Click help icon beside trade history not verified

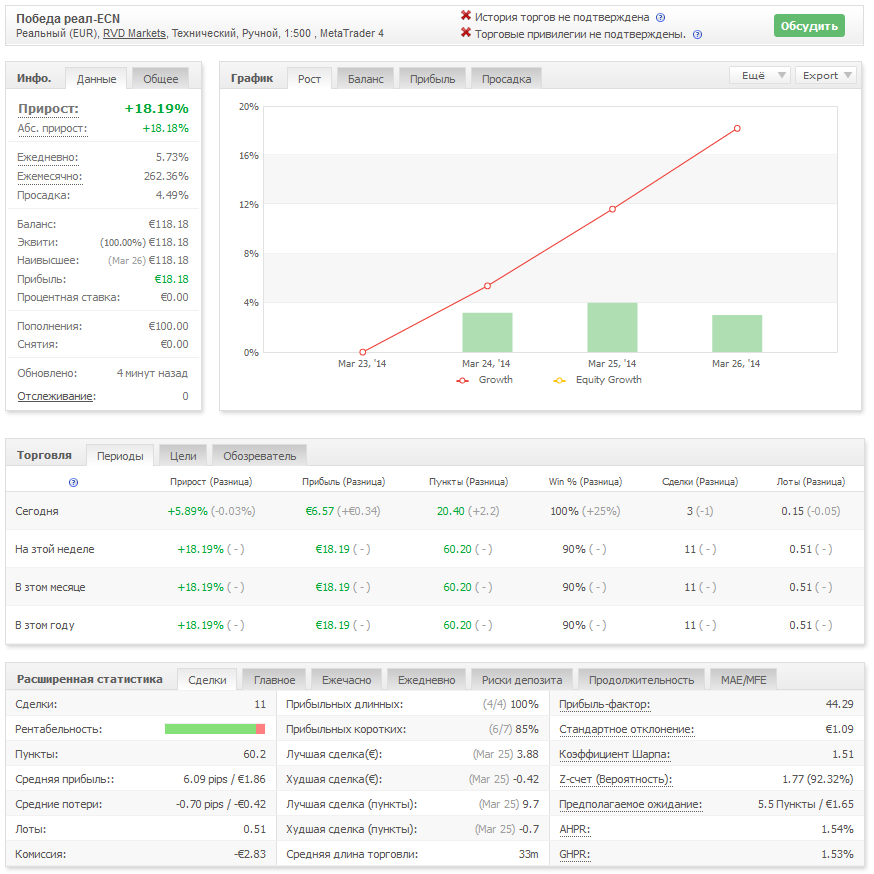[661, 17]
